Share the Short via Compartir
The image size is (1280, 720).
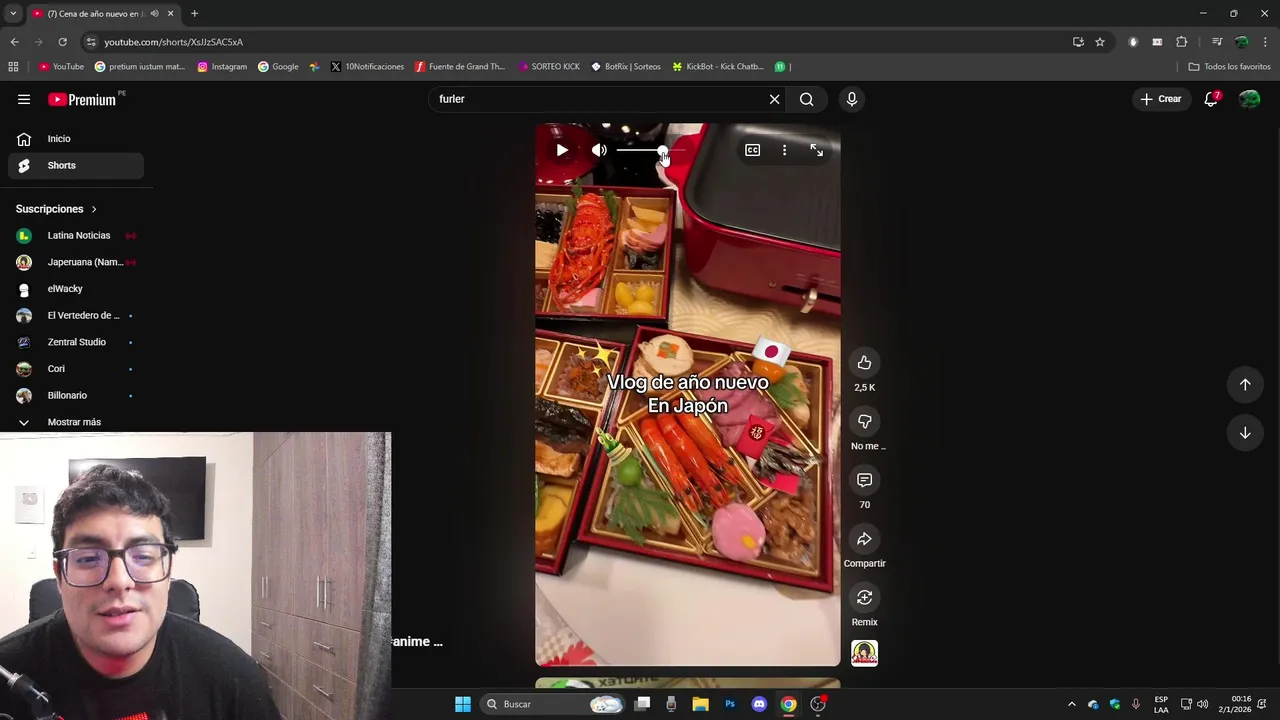(865, 539)
